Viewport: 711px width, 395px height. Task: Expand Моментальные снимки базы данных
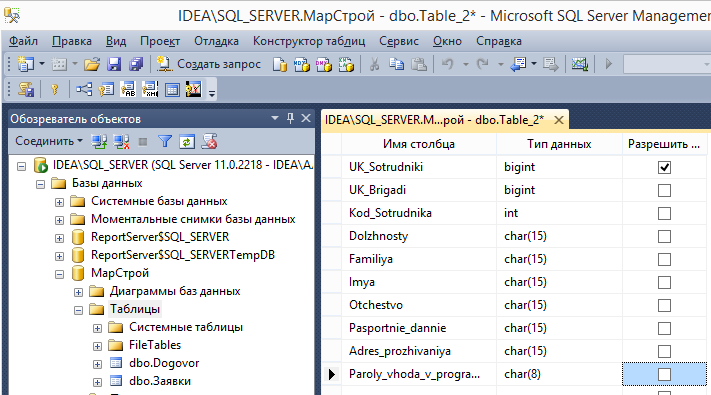[59, 220]
